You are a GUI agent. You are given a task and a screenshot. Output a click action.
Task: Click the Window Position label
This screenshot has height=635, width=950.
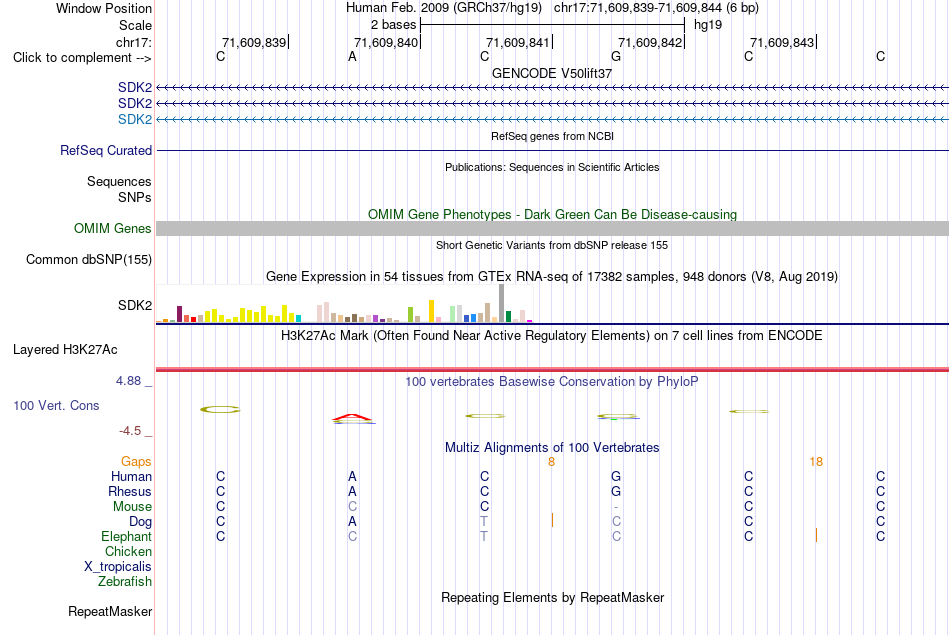click(x=104, y=8)
